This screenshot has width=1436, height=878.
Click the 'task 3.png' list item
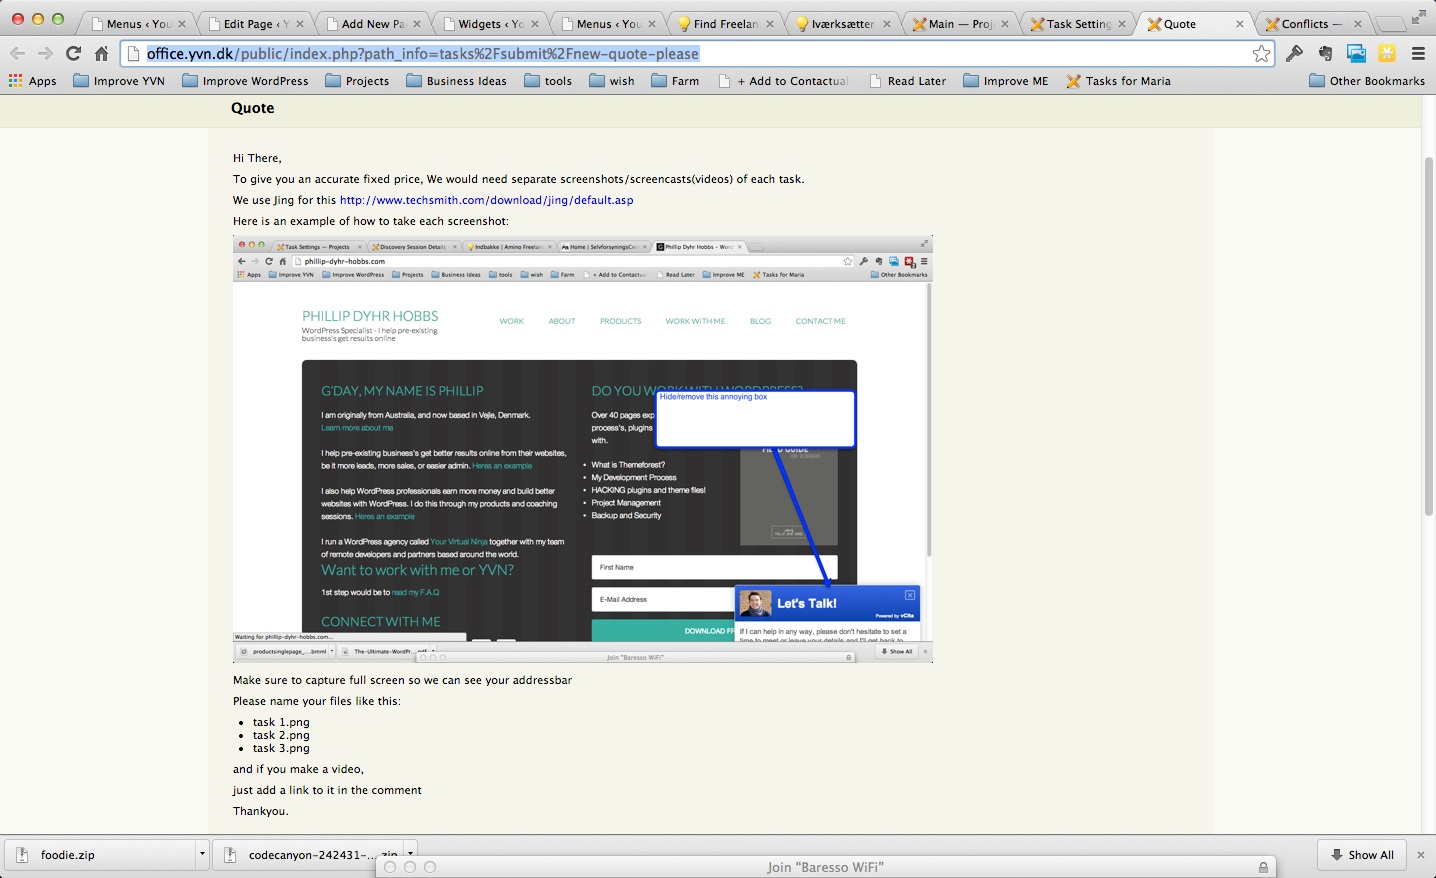click(x=281, y=748)
